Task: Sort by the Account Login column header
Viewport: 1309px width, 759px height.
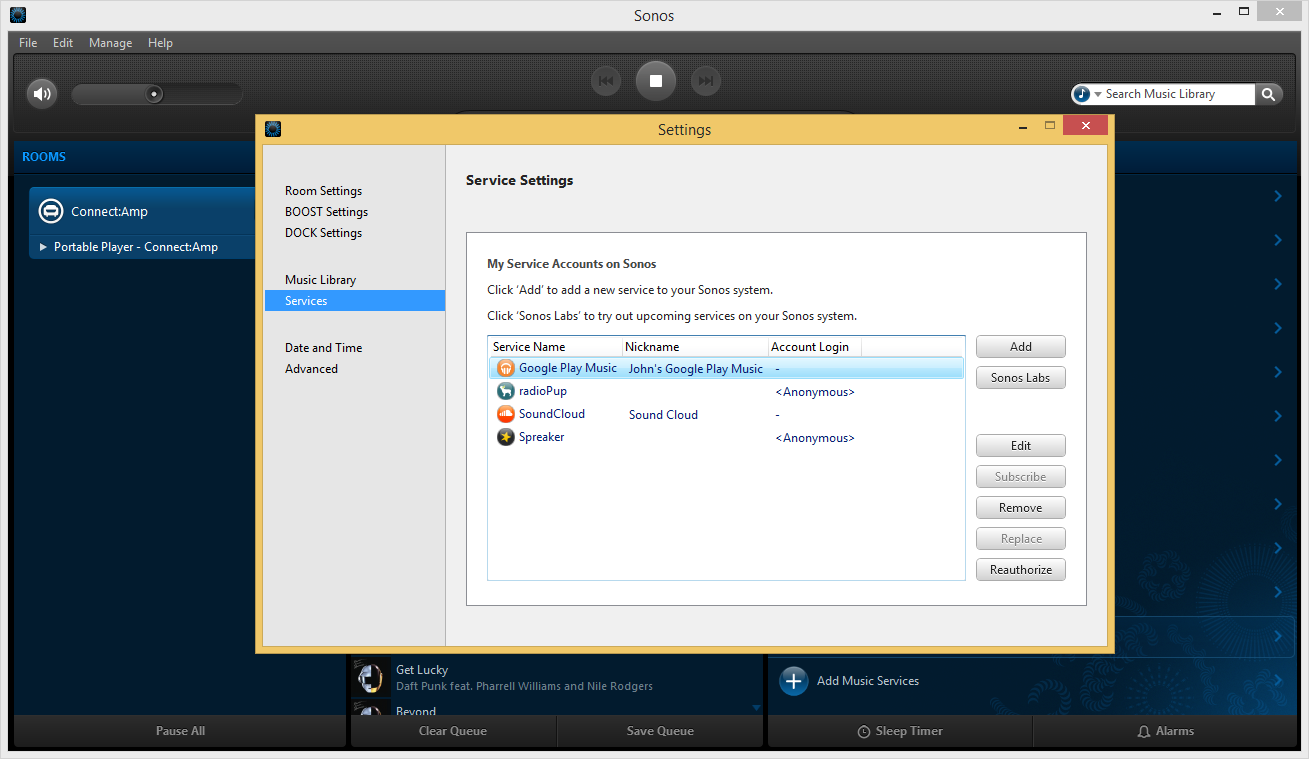Action: [x=814, y=347]
